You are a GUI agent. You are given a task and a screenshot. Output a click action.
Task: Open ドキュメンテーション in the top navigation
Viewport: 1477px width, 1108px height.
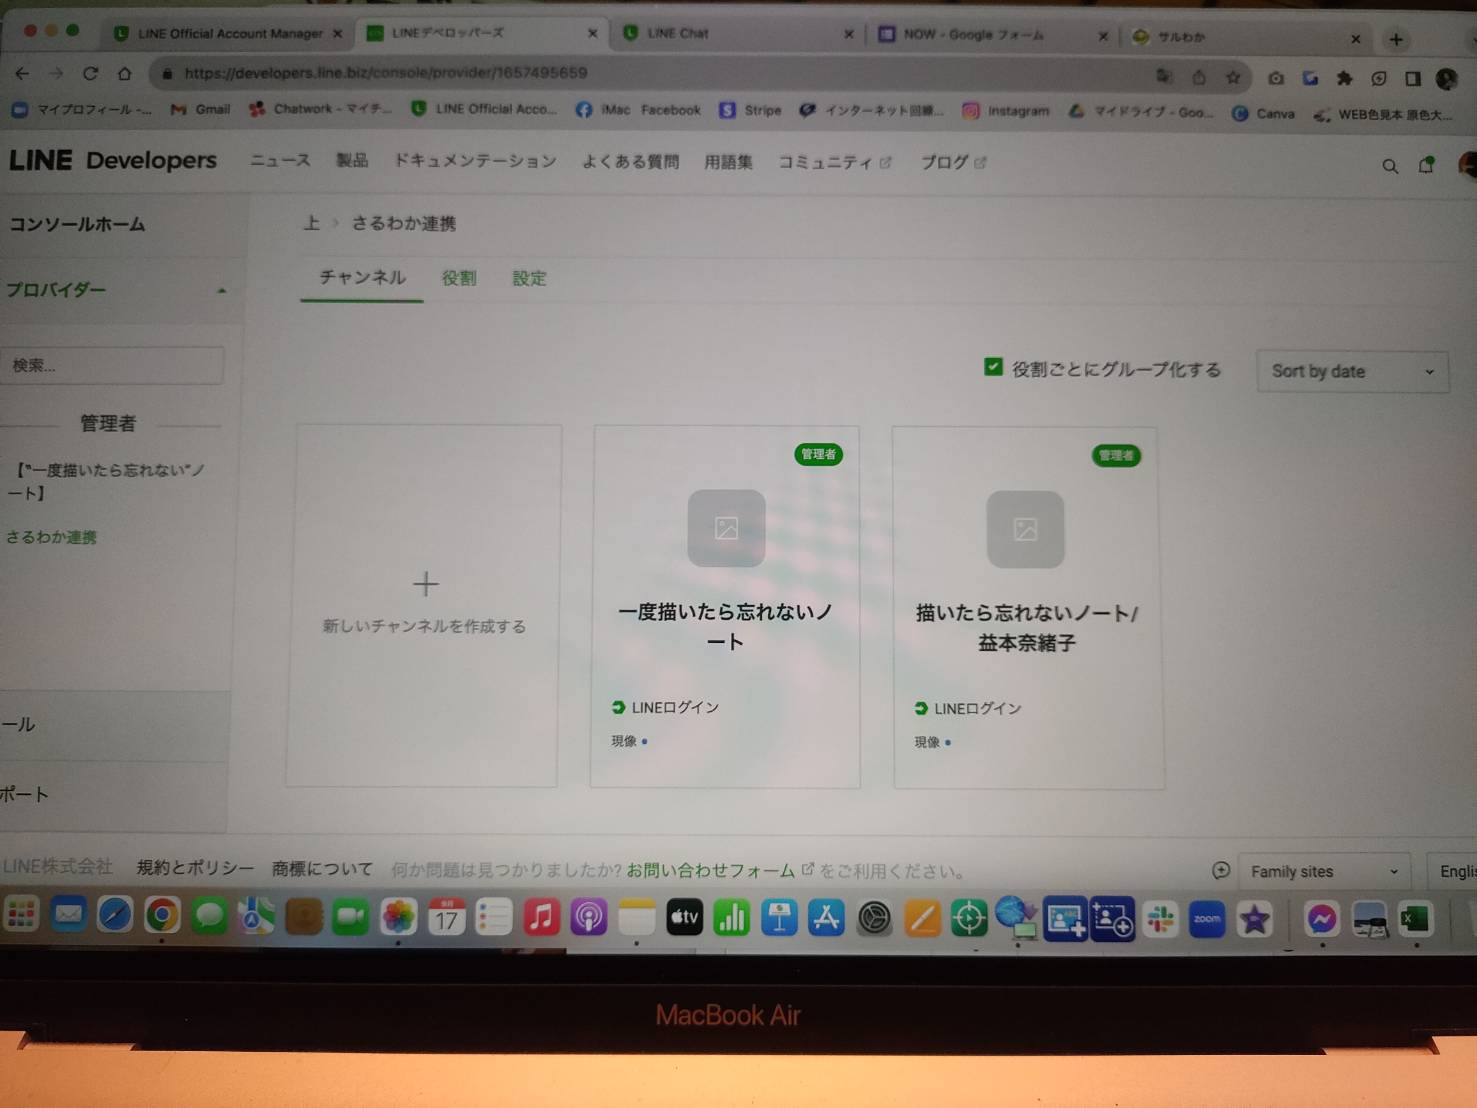(475, 161)
